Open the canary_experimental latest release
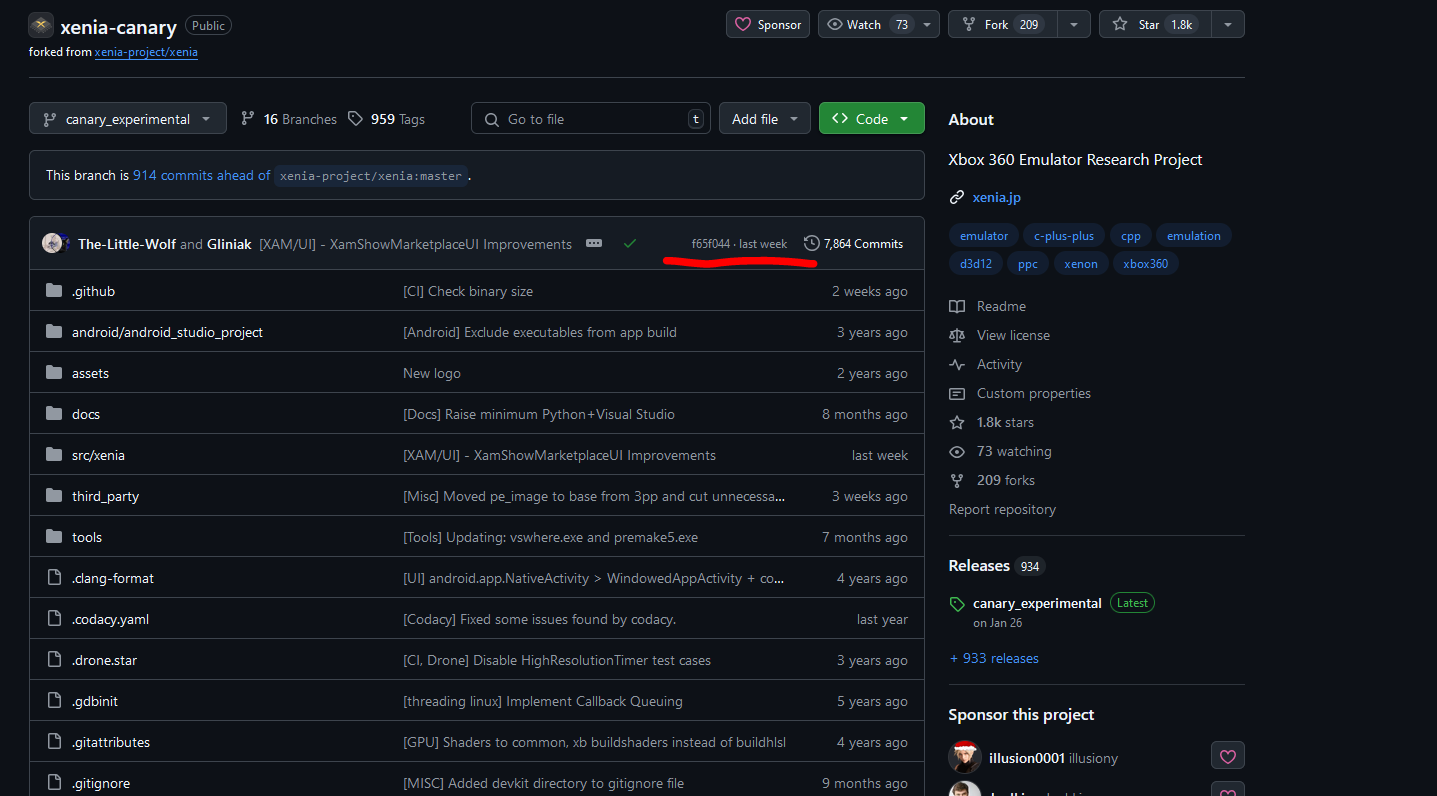This screenshot has height=796, width=1437. click(1037, 603)
